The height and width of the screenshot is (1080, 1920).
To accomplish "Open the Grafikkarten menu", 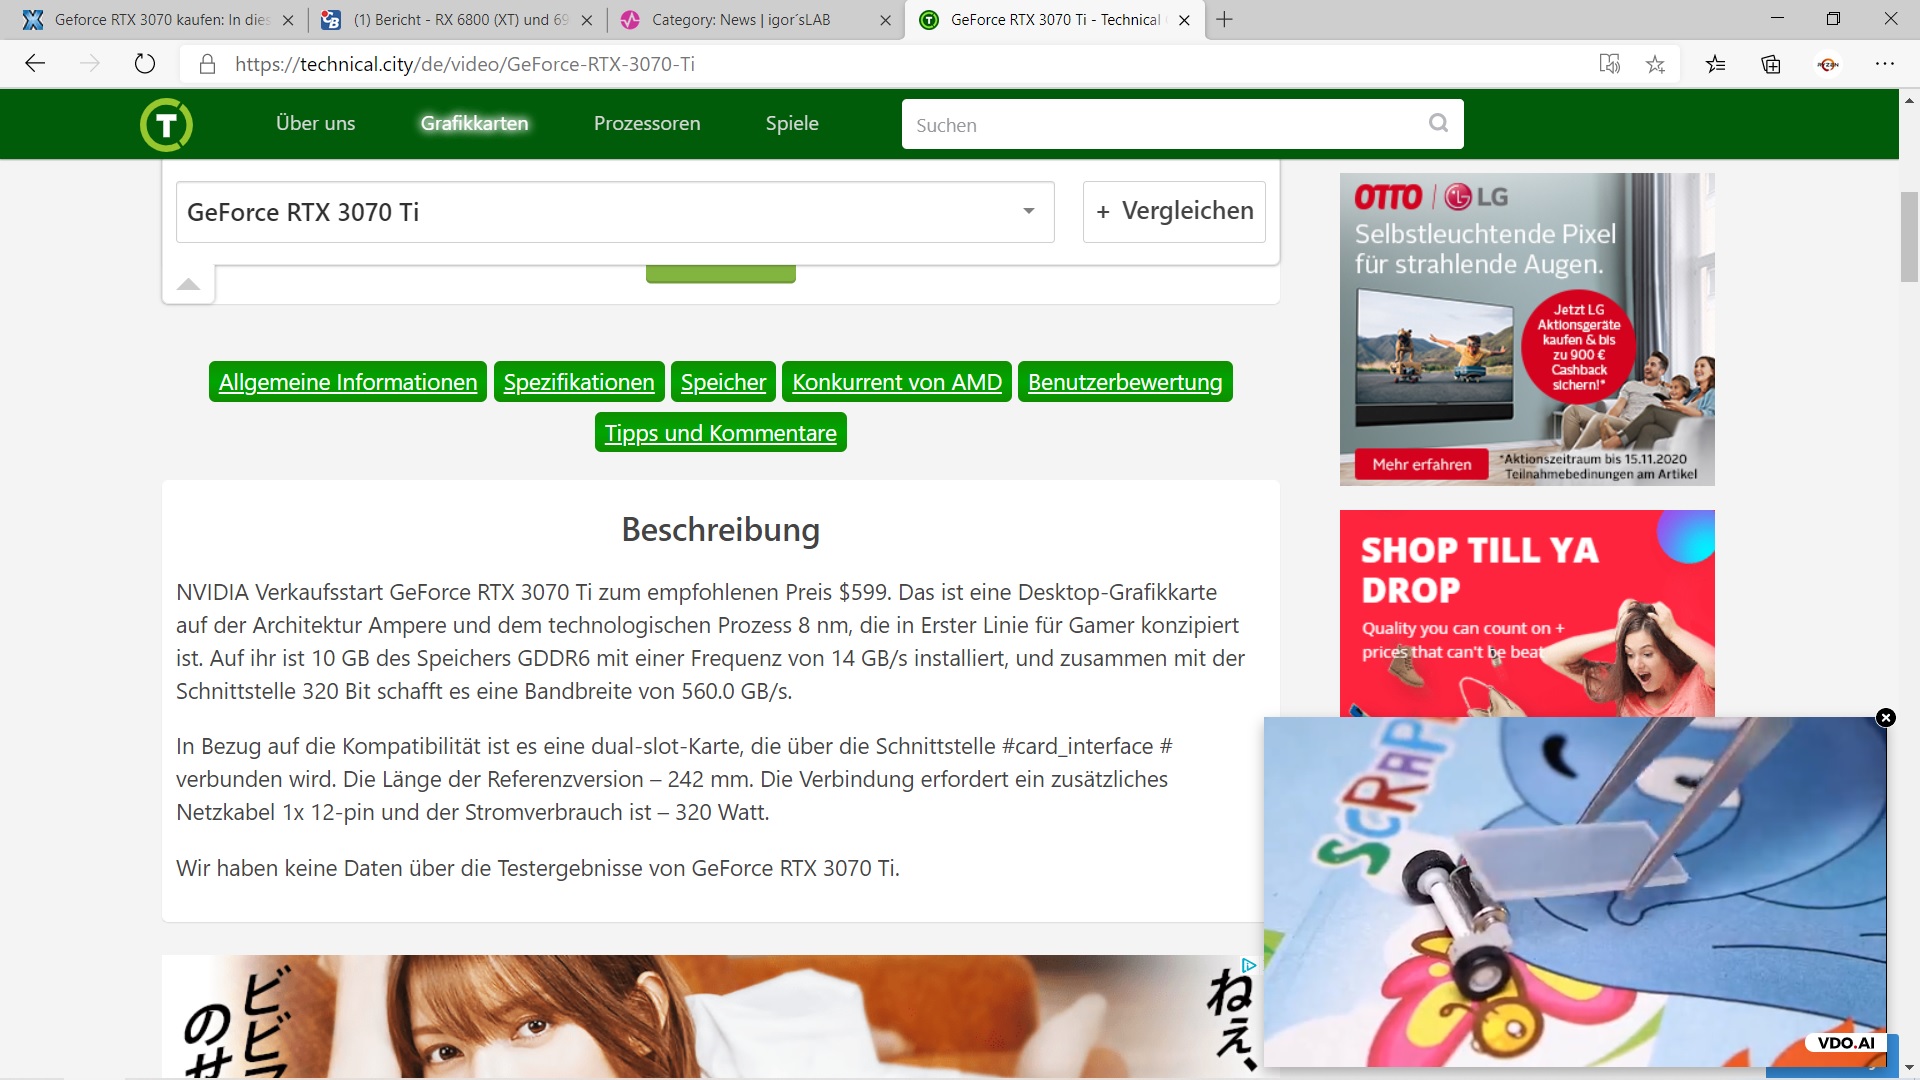I will 474,123.
